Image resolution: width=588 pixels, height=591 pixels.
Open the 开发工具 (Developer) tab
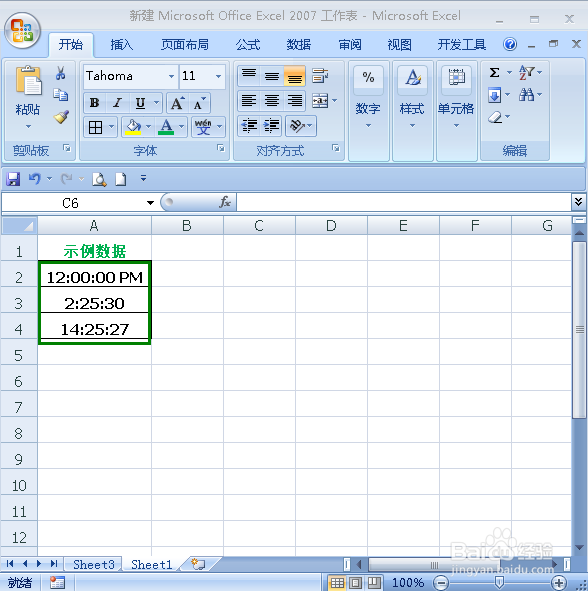pos(462,44)
